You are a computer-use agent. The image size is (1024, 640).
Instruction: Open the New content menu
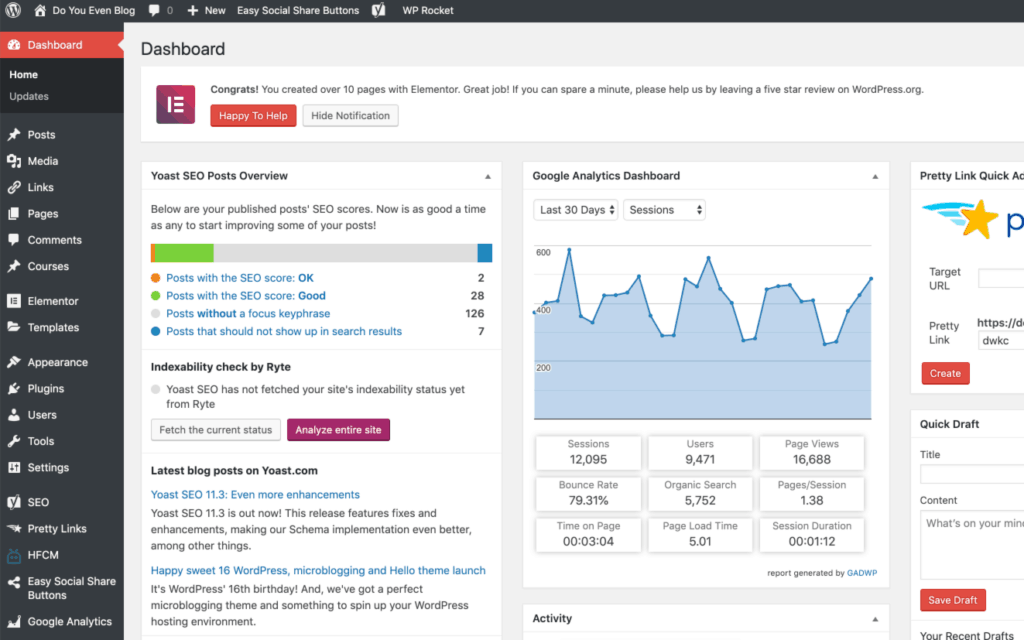(x=206, y=10)
